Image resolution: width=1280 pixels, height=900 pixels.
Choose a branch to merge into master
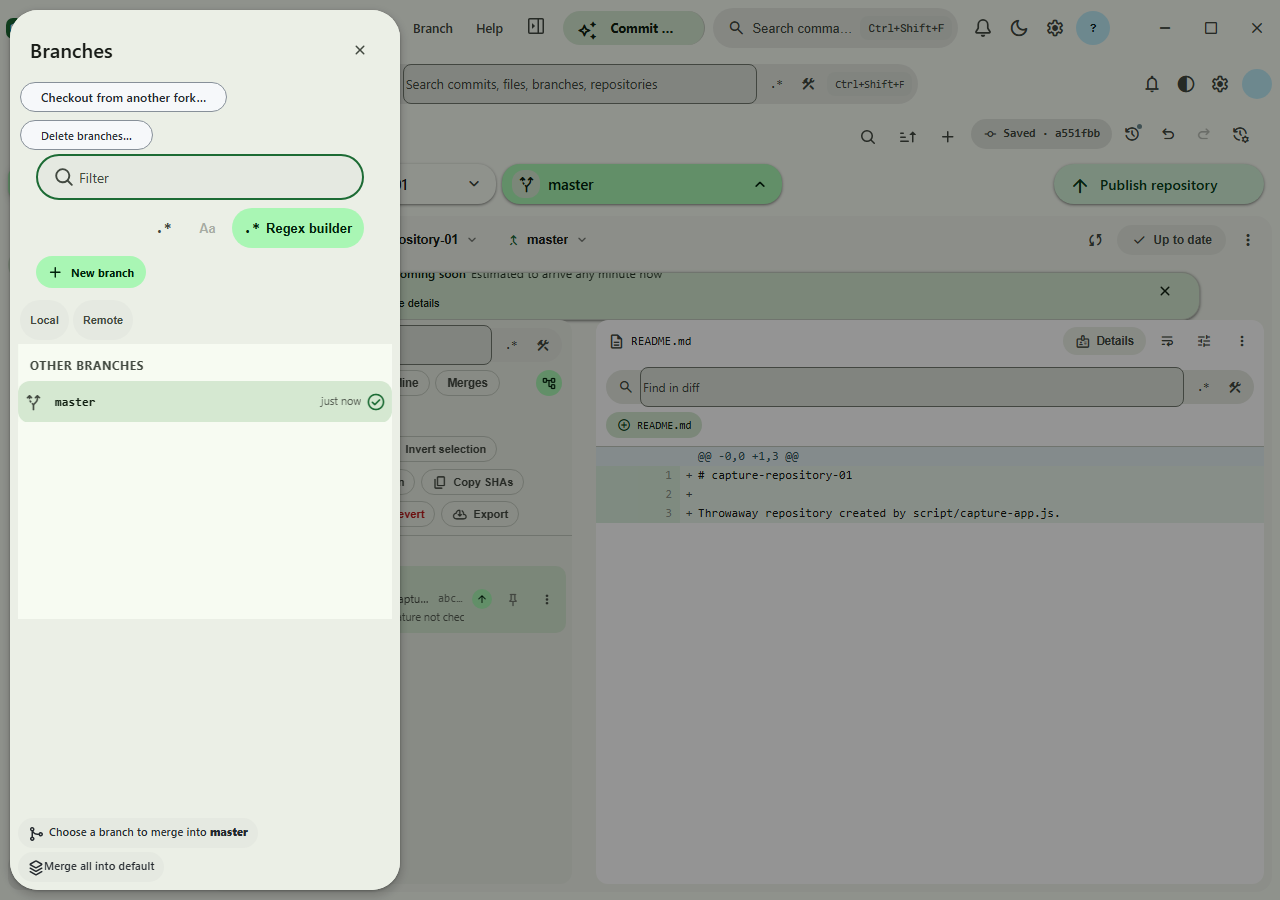[138, 832]
